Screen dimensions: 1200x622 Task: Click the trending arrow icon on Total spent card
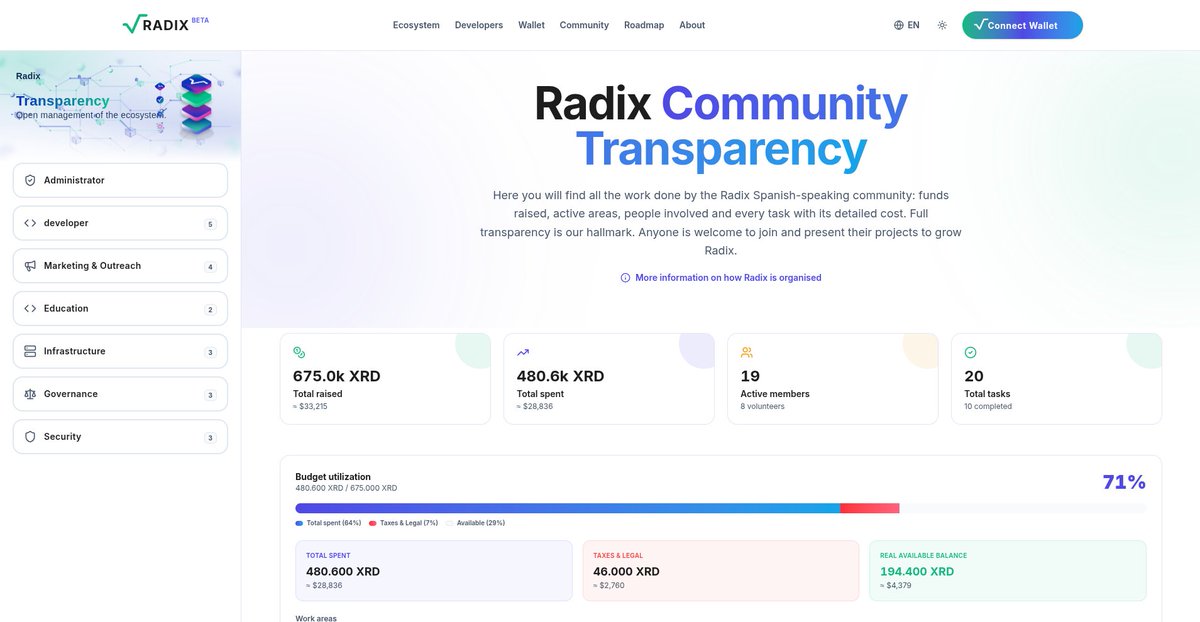[x=523, y=352]
